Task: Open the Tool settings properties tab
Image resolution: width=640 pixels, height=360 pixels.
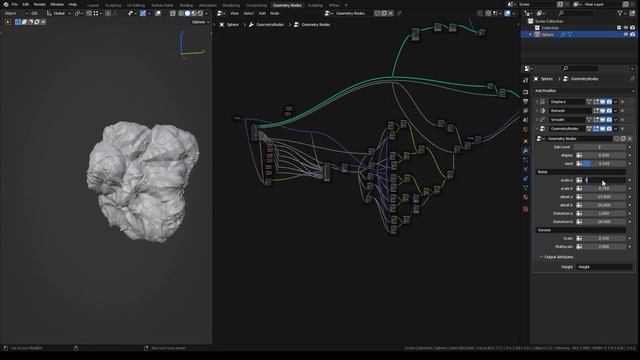Action: point(525,80)
